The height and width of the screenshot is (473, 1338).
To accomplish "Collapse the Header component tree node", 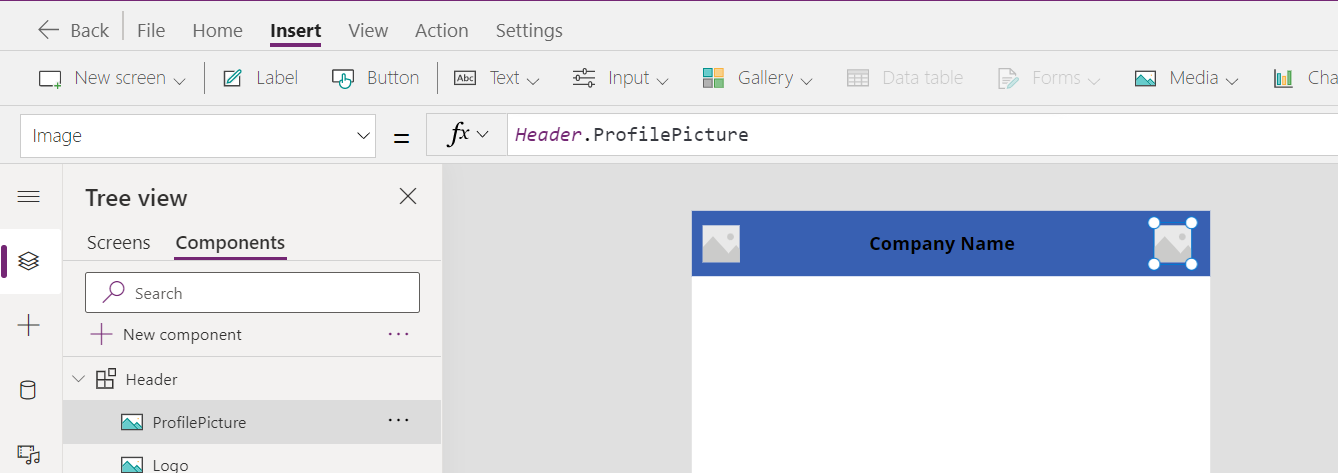I will 79,379.
